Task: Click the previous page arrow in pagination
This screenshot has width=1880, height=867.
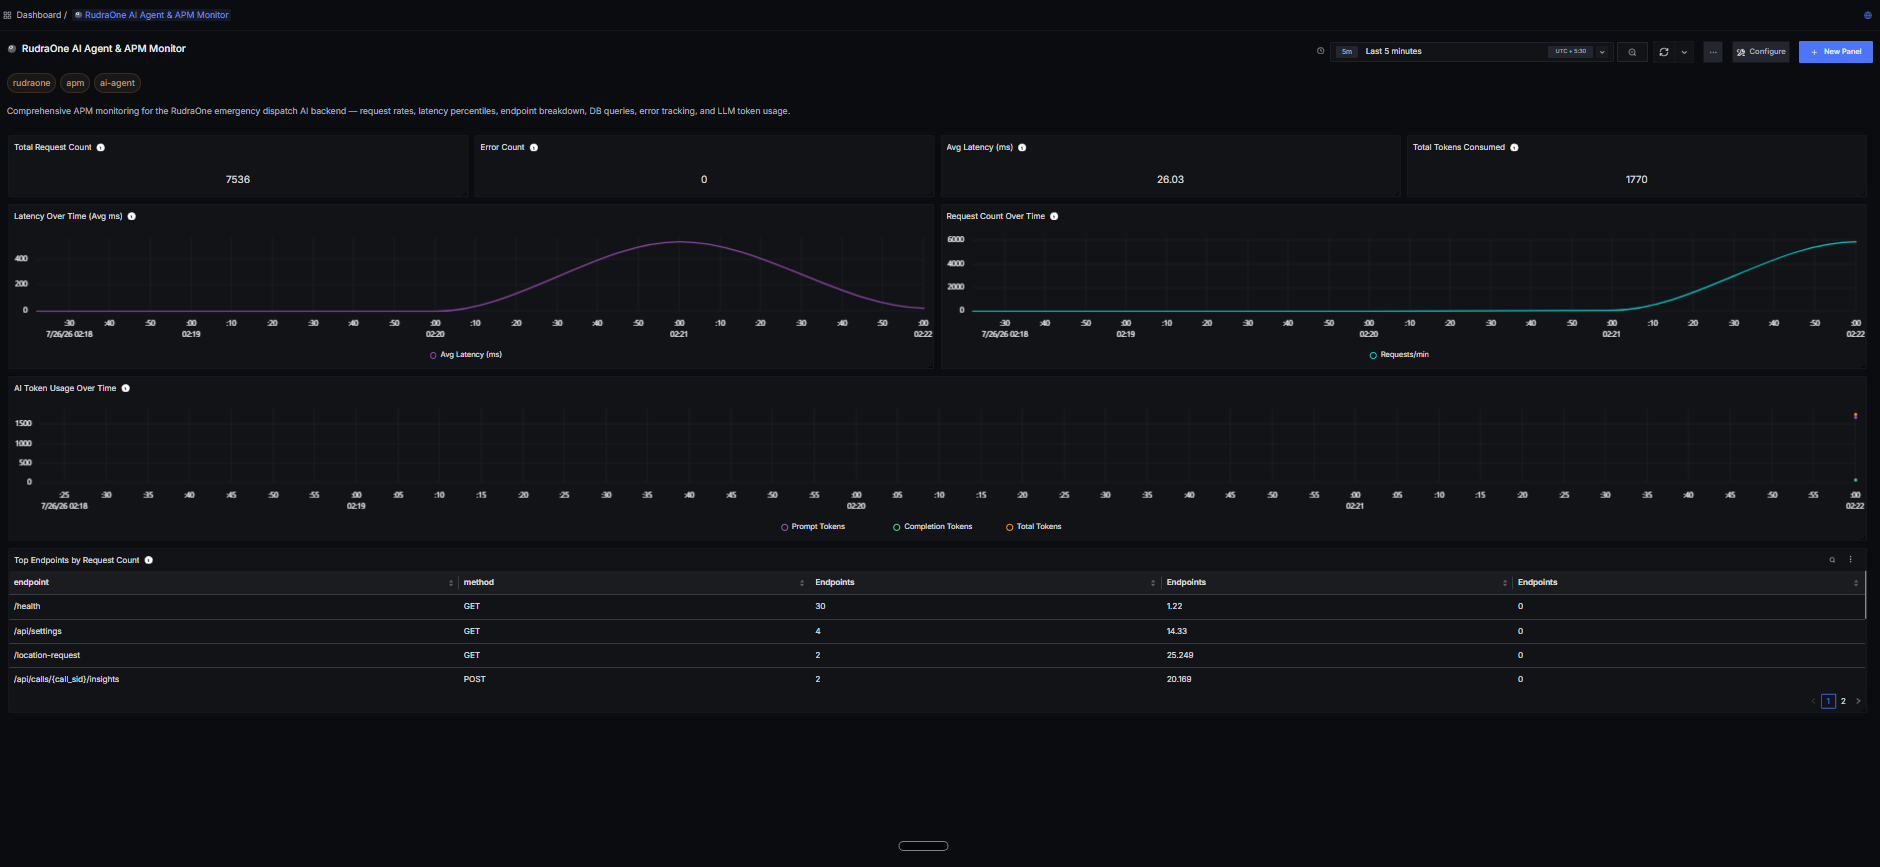Action: 1813,701
